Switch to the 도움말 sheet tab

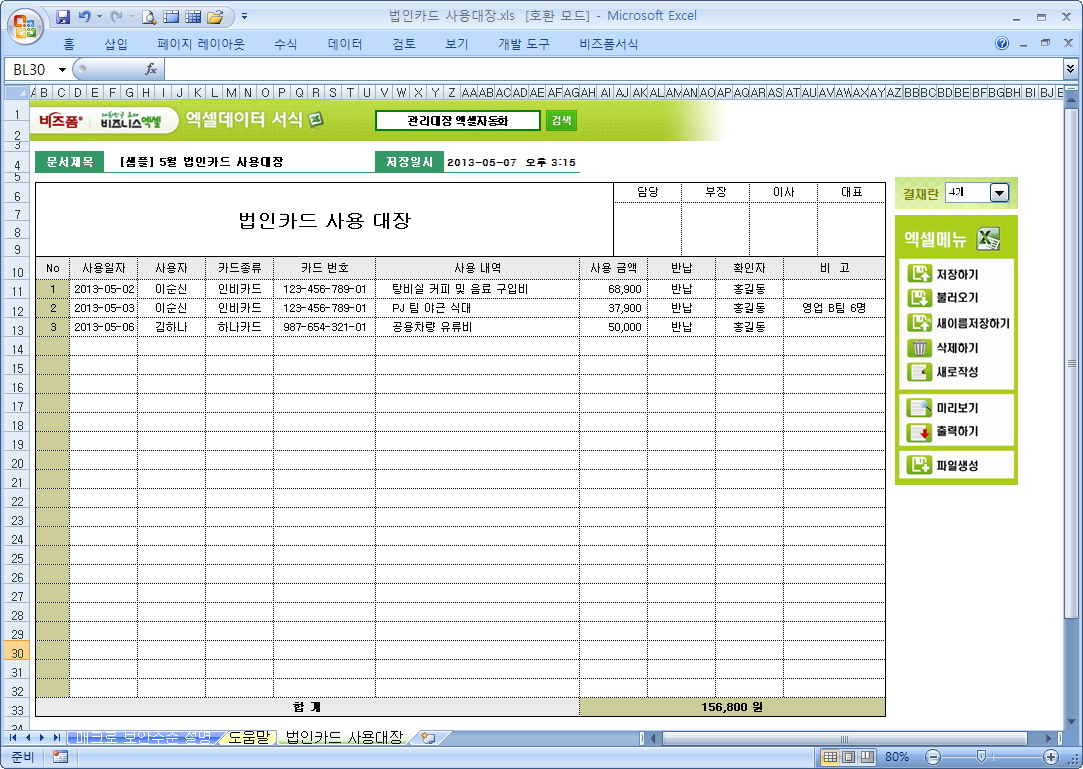248,738
